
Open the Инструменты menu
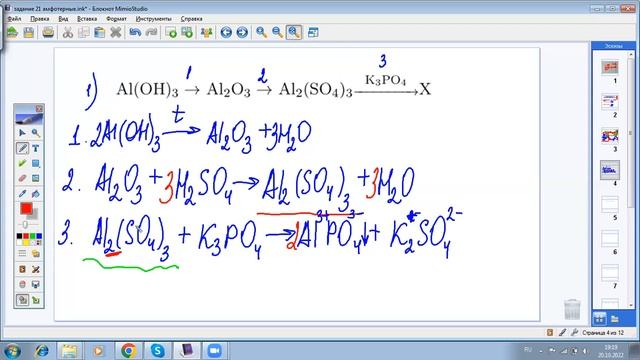tap(153, 19)
